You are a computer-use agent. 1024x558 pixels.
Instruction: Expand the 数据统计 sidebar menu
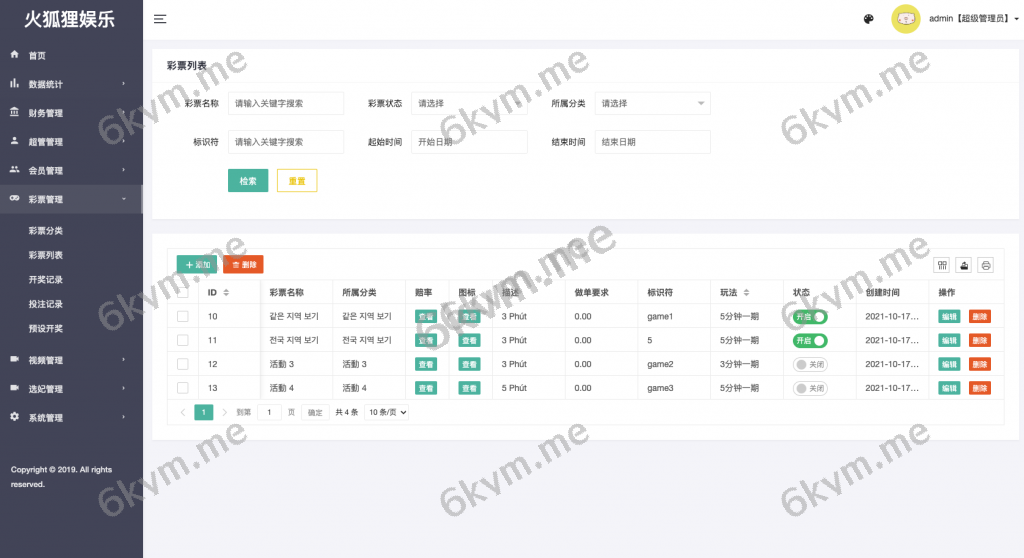click(70, 84)
